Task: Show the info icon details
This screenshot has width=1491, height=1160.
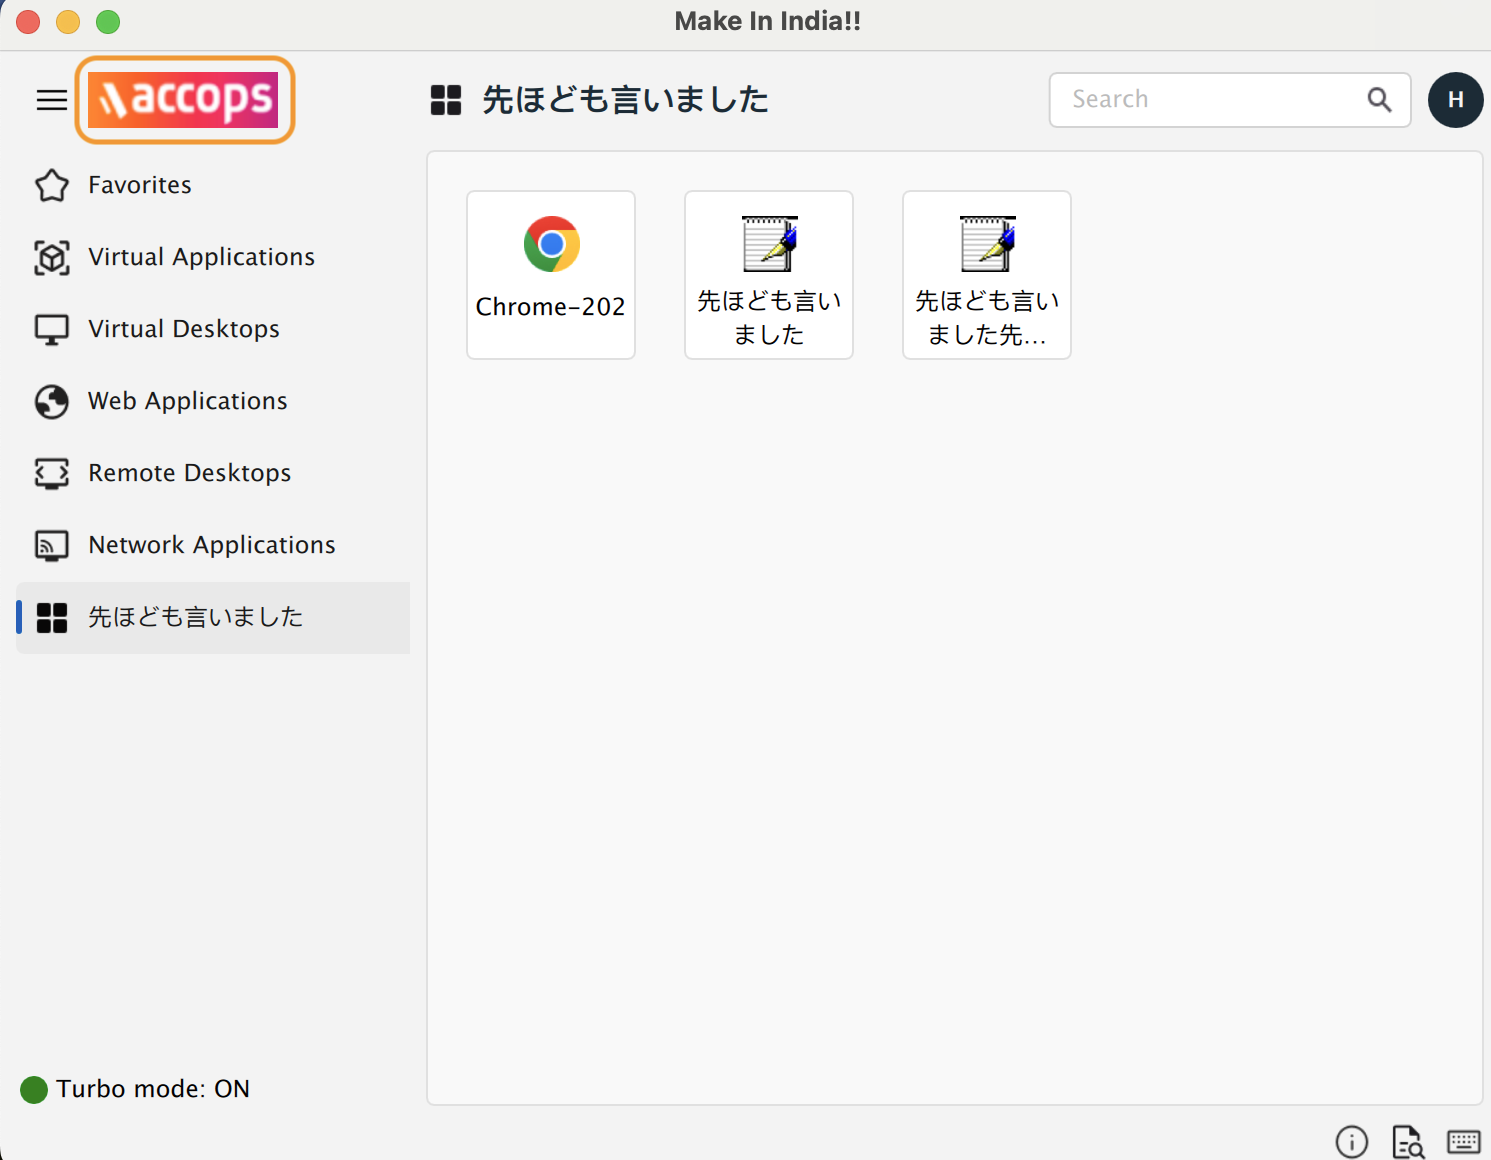Action: coord(1351,1141)
